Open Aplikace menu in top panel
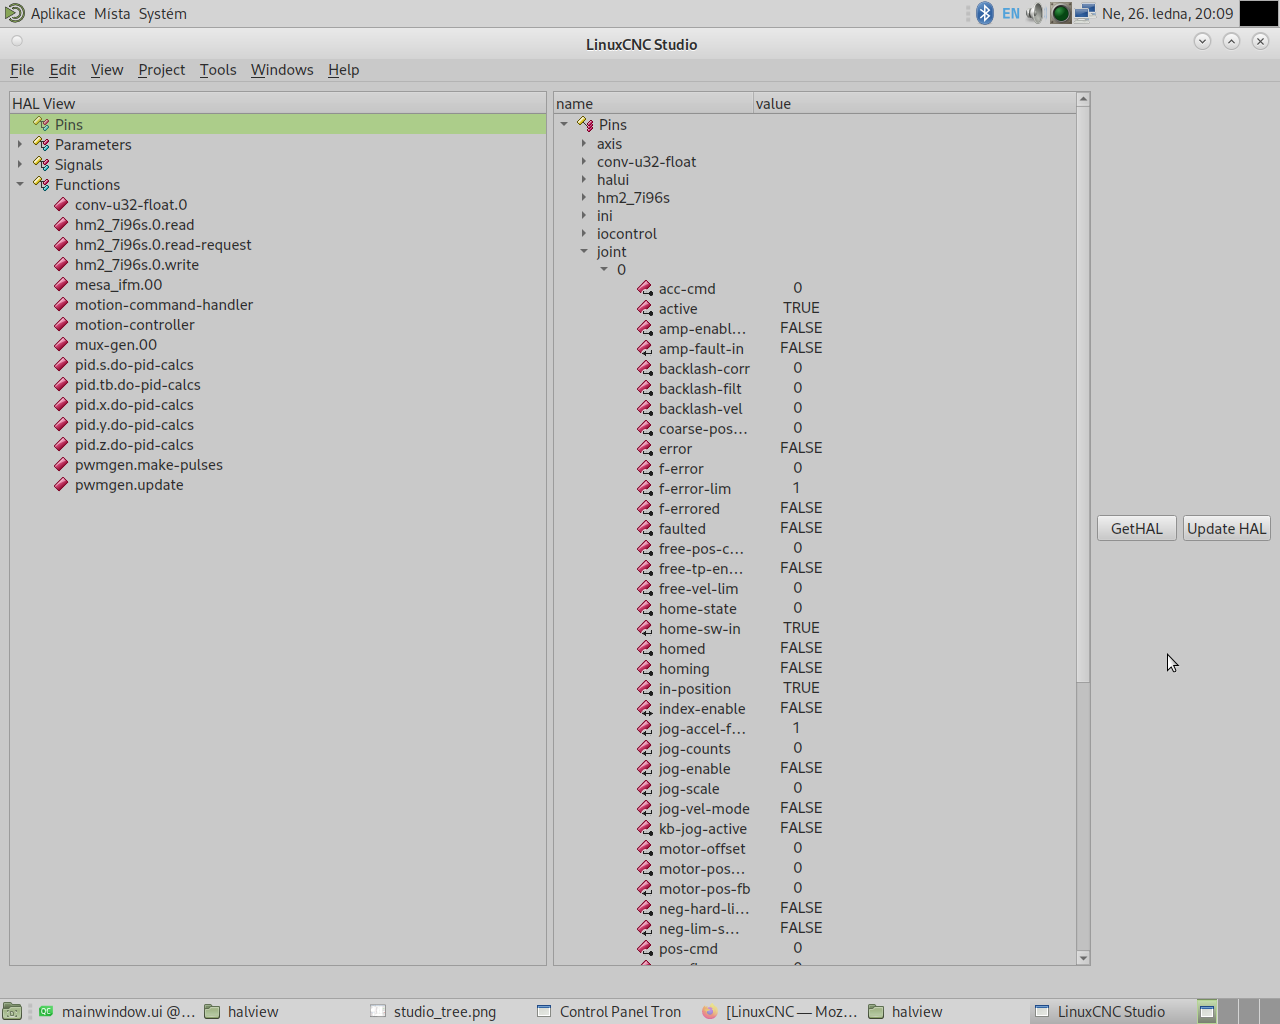This screenshot has height=1024, width=1280. pos(58,13)
